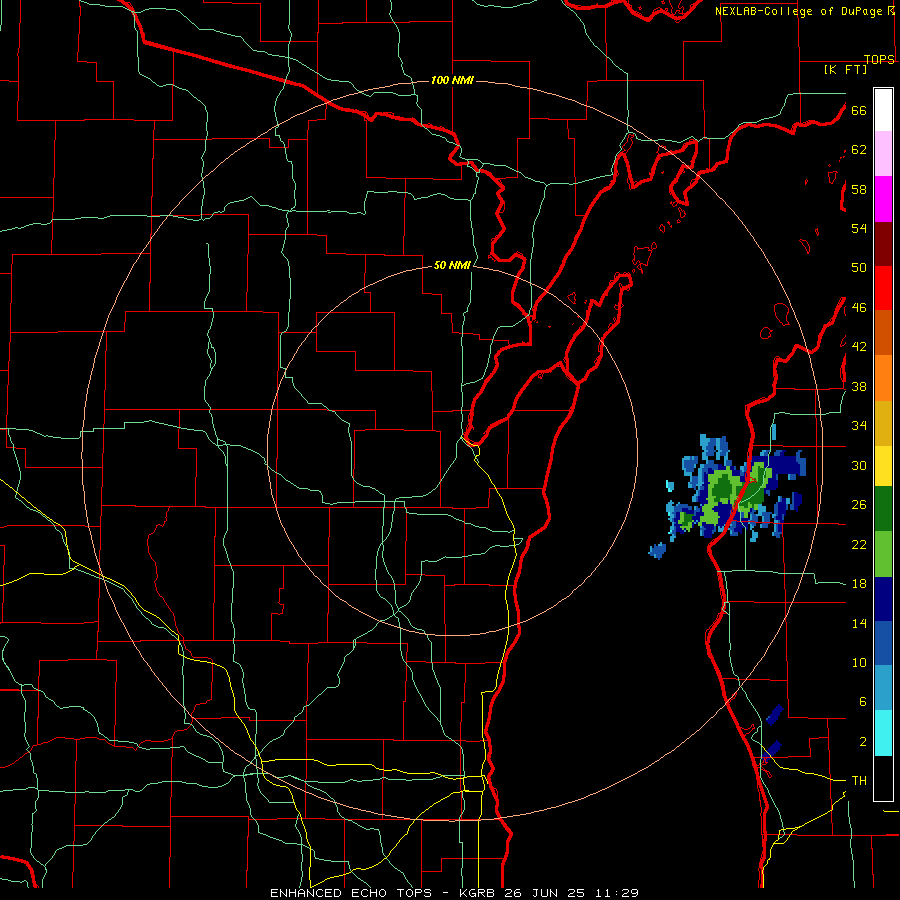Click the '11:29' timestamp in caption
The width and height of the screenshot is (900, 900).
[x=615, y=893]
